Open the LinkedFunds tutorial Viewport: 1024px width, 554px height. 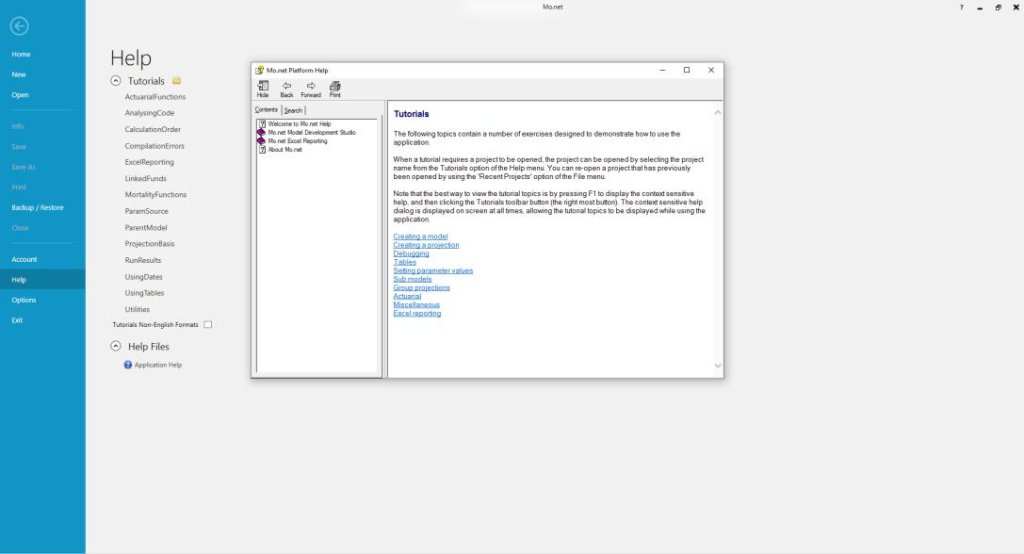tap(146, 178)
